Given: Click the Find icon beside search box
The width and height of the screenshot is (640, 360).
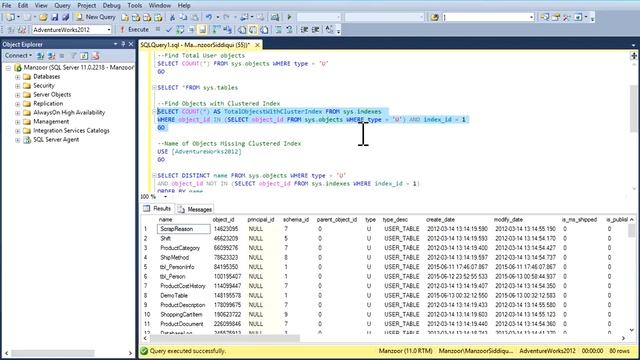Looking at the screenshot, I should click(435, 17).
